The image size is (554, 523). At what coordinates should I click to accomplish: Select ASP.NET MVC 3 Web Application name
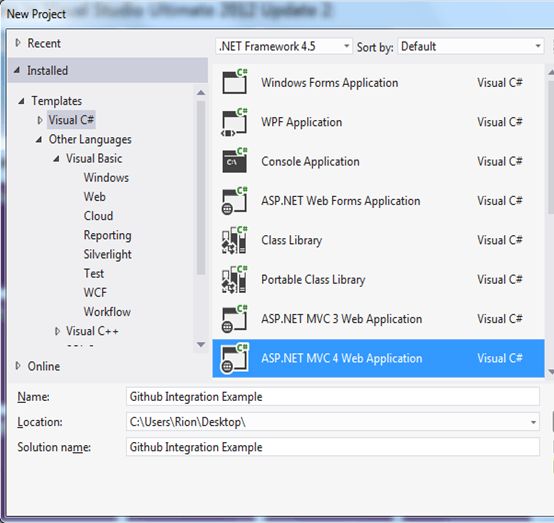click(x=342, y=319)
